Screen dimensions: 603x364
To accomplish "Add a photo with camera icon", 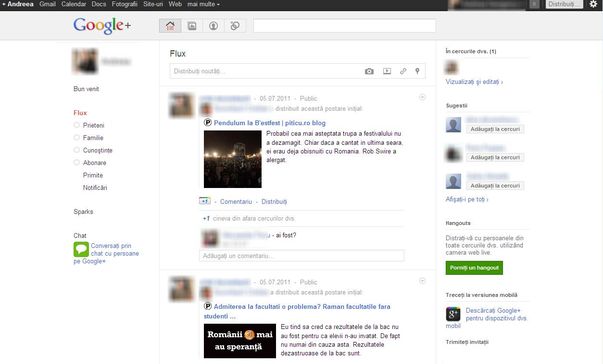I will point(369,71).
